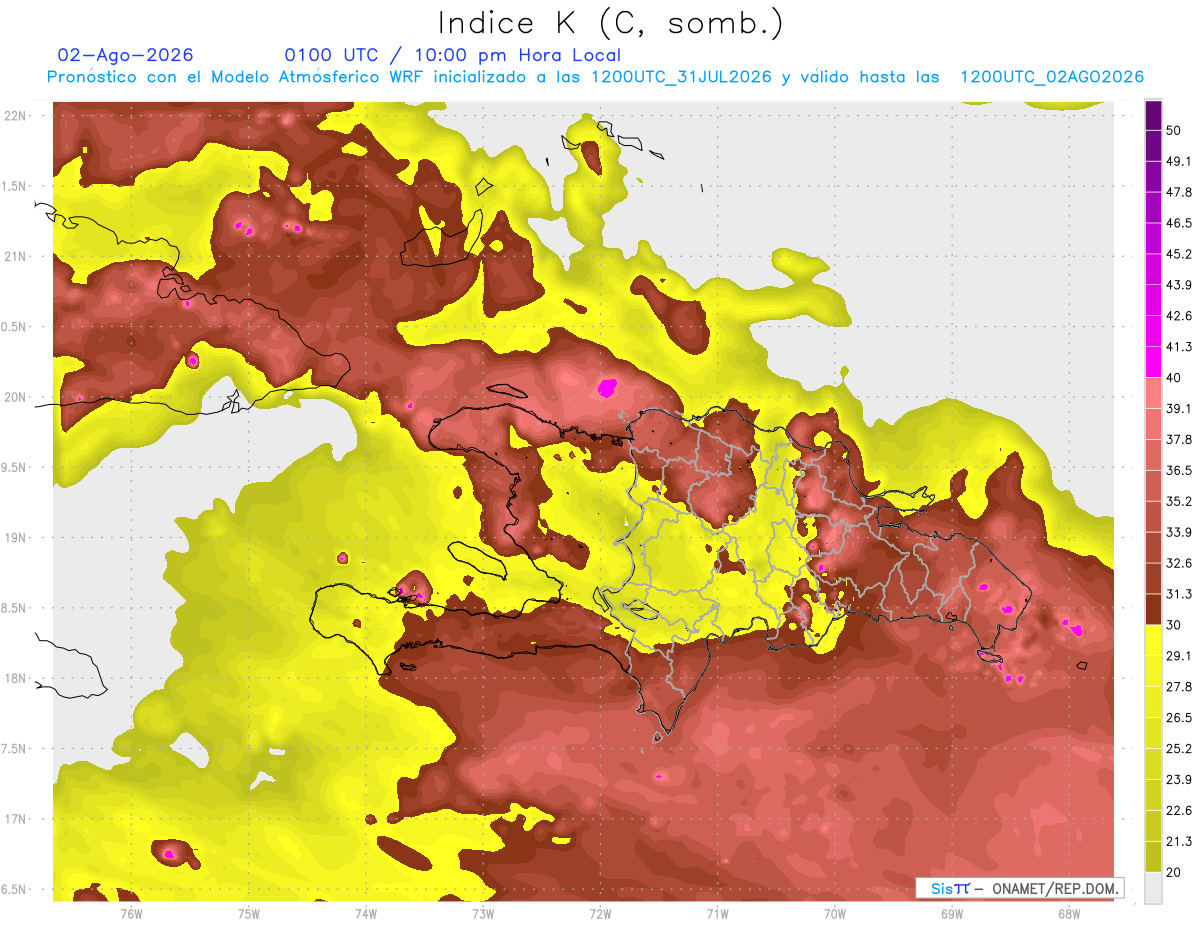1200x927 pixels.
Task: Click the '43.9' colorbar value
Action: (x=1179, y=285)
